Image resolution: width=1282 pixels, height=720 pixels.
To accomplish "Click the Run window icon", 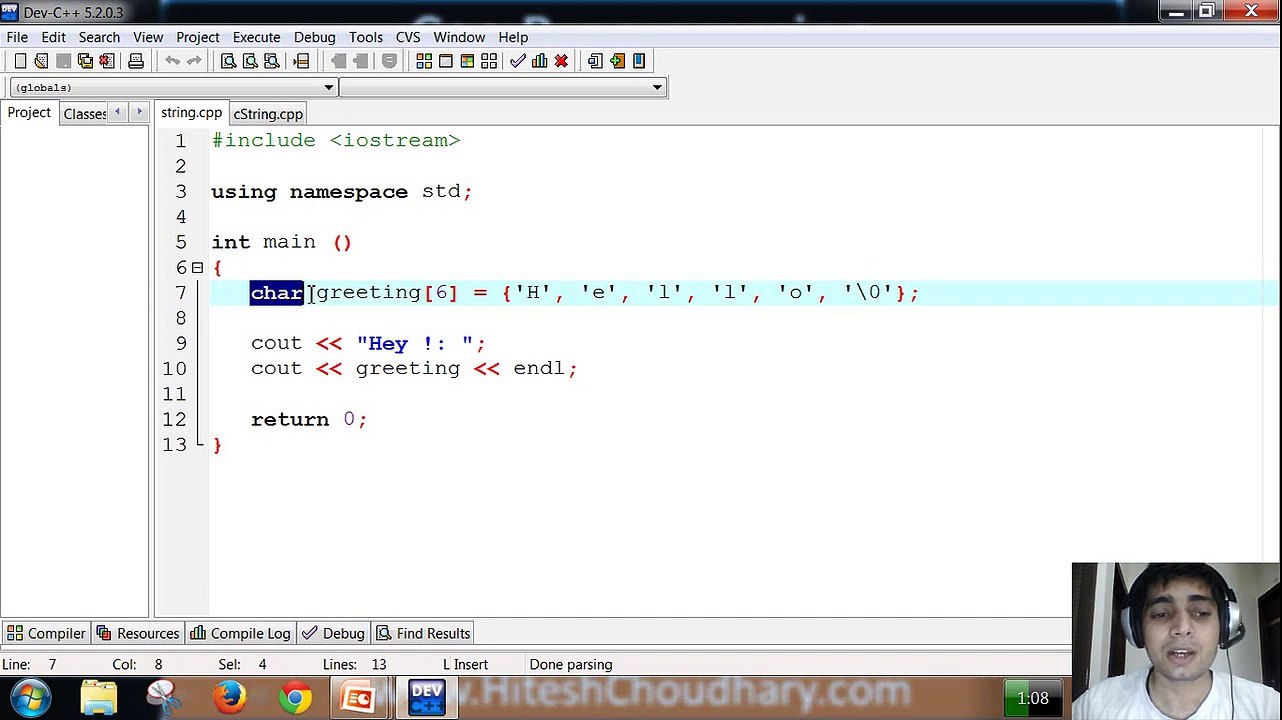I will pyautogui.click(x=446, y=61).
